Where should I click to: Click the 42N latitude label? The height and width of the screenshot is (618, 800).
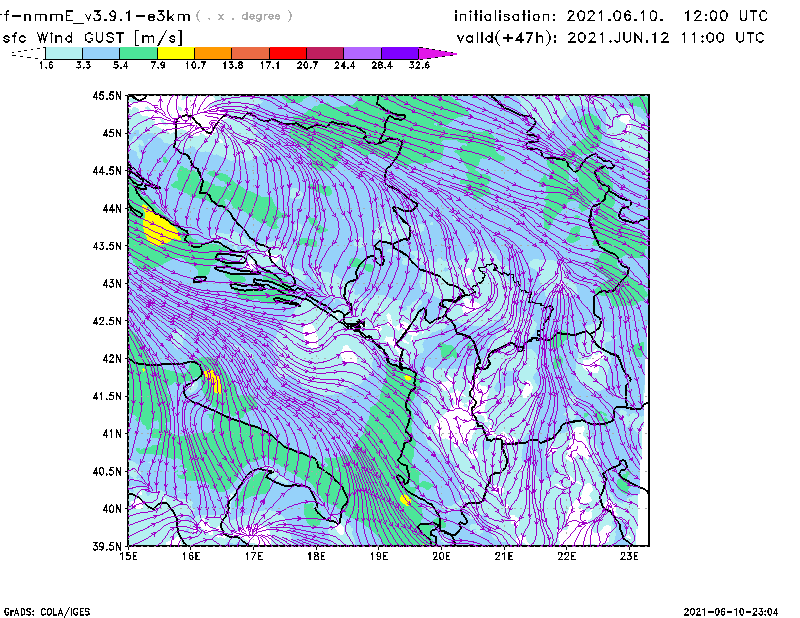tap(112, 358)
